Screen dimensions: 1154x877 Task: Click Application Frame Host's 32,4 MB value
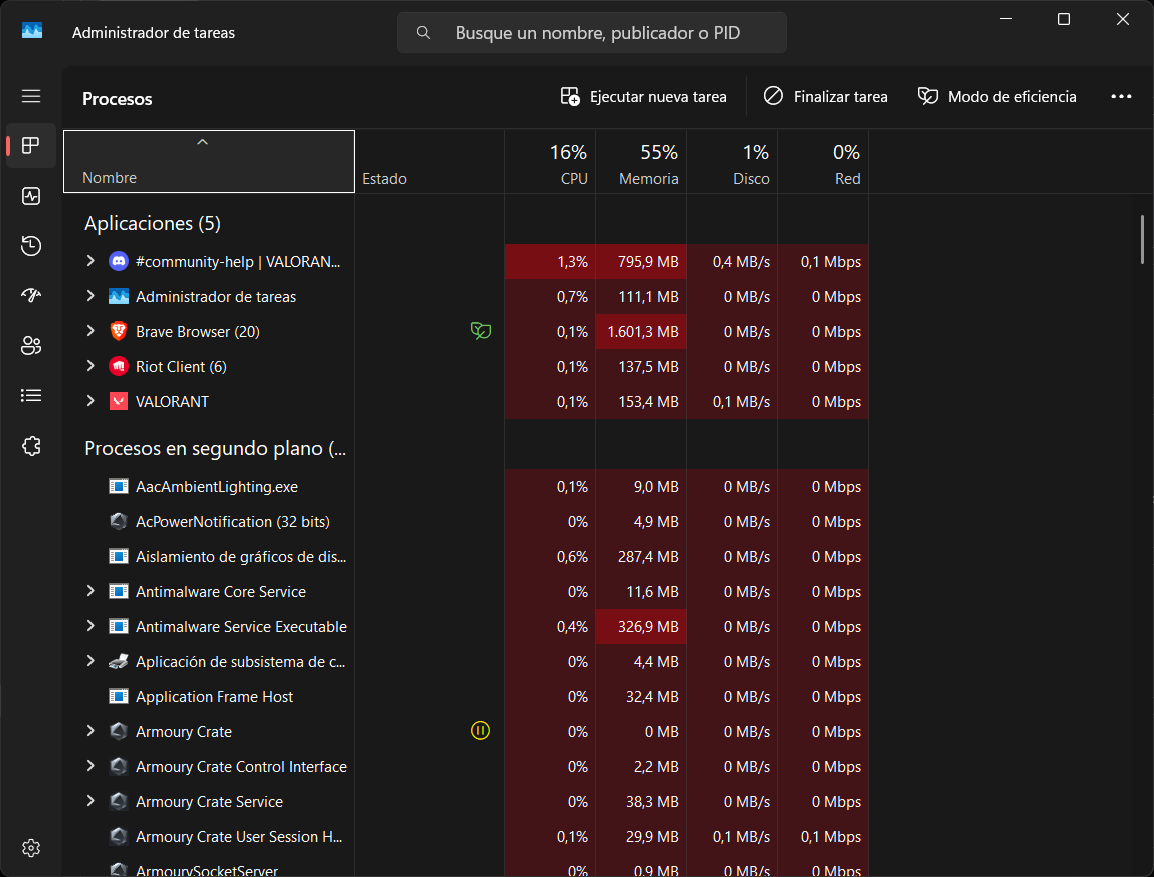[x=652, y=697]
